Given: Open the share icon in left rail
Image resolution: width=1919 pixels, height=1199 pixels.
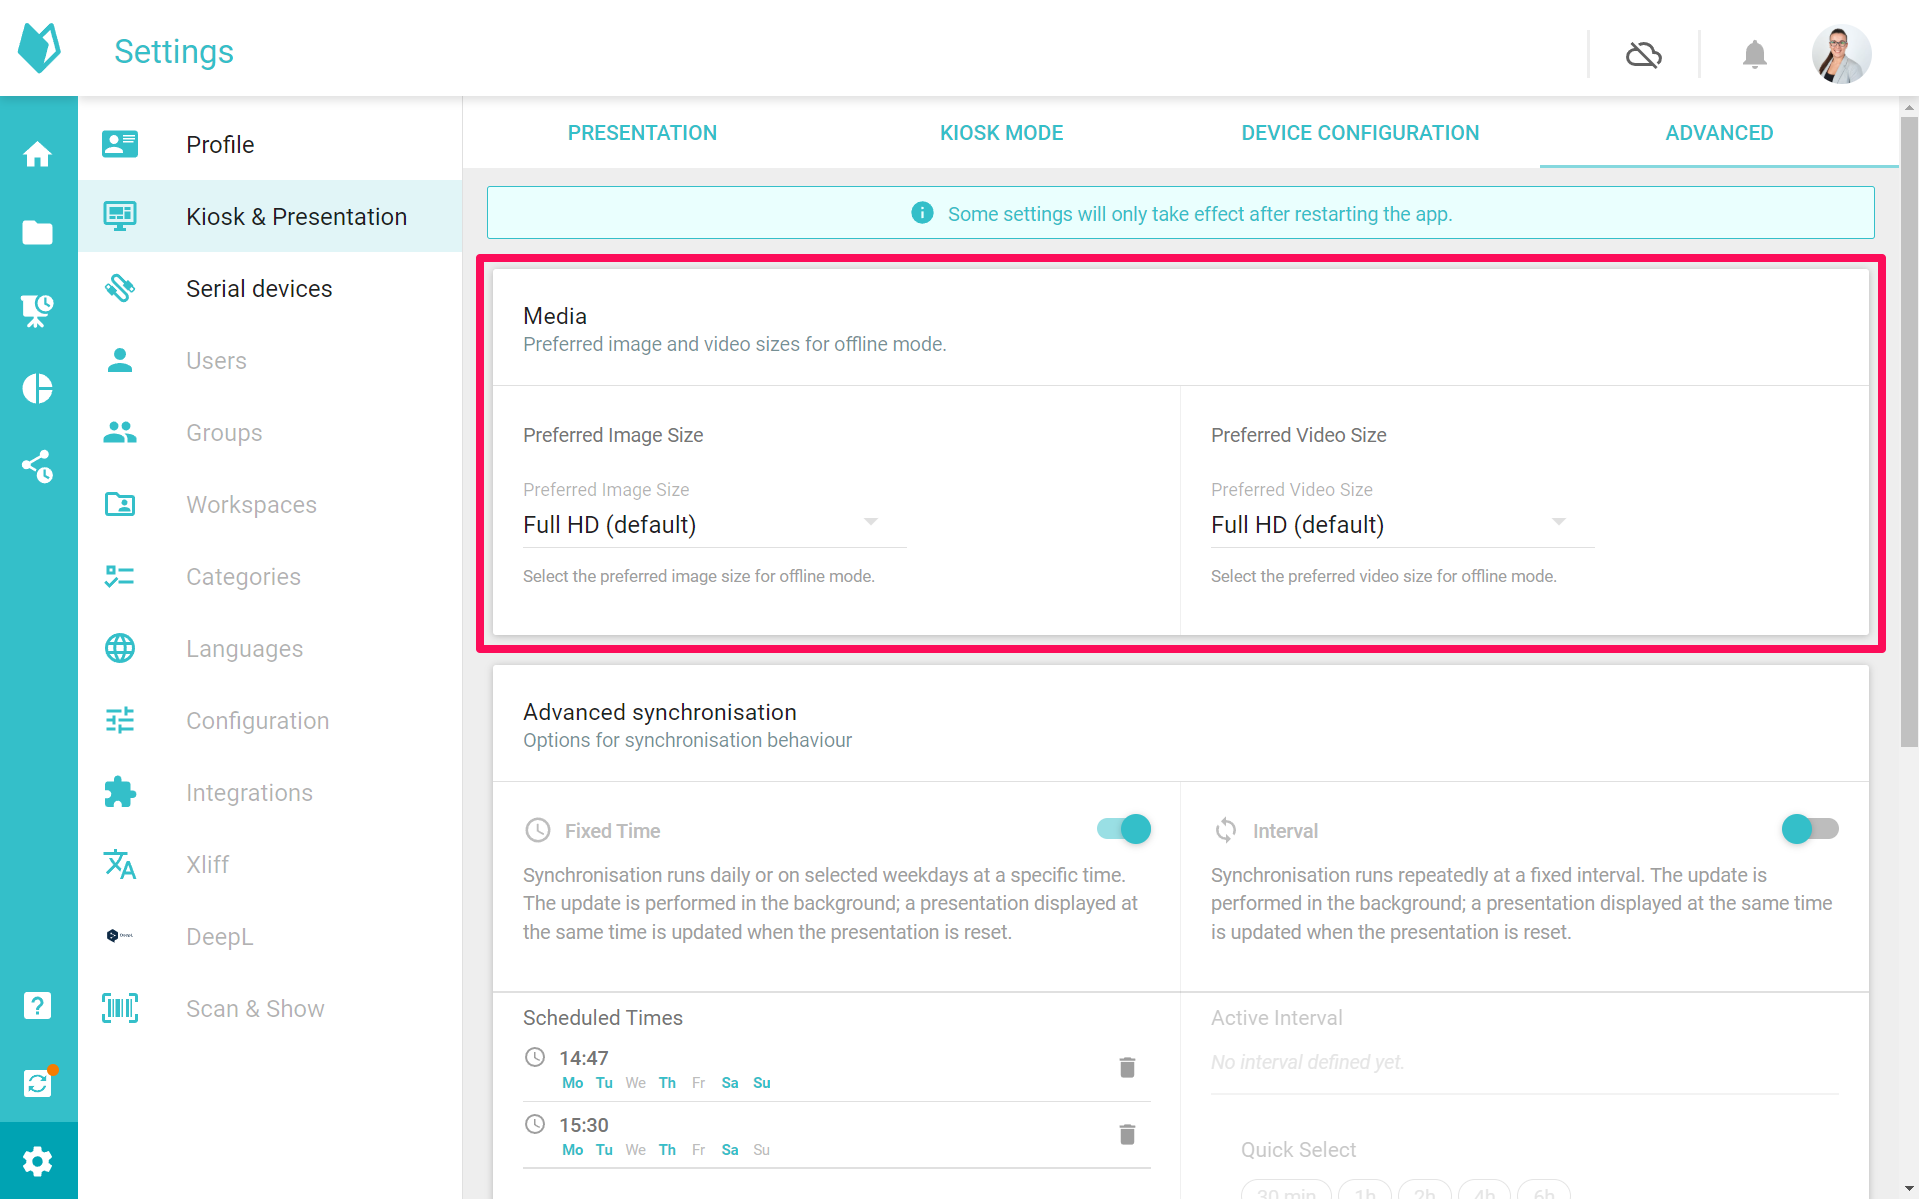Looking at the screenshot, I should pyautogui.click(x=38, y=466).
